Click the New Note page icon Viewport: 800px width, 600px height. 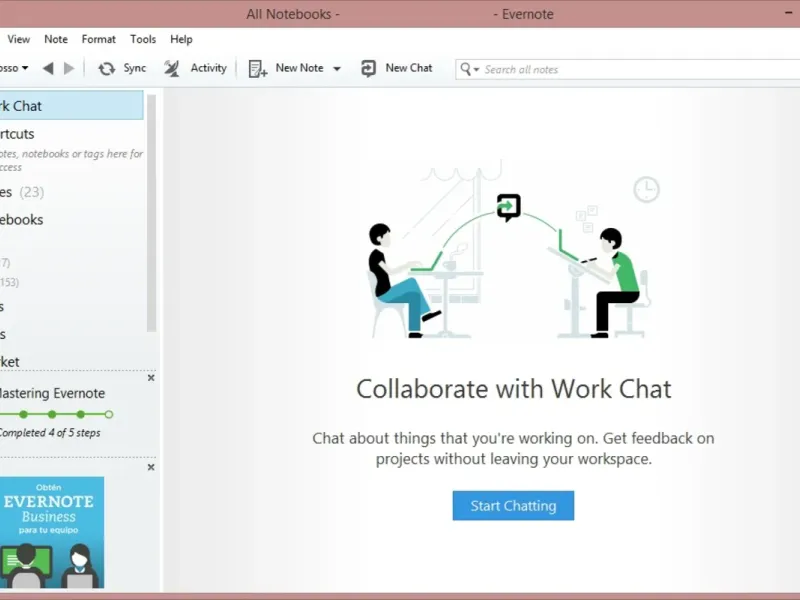[x=258, y=68]
